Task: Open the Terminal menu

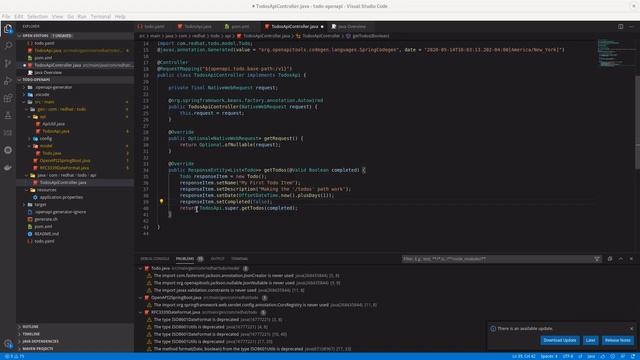Action: 101,17
